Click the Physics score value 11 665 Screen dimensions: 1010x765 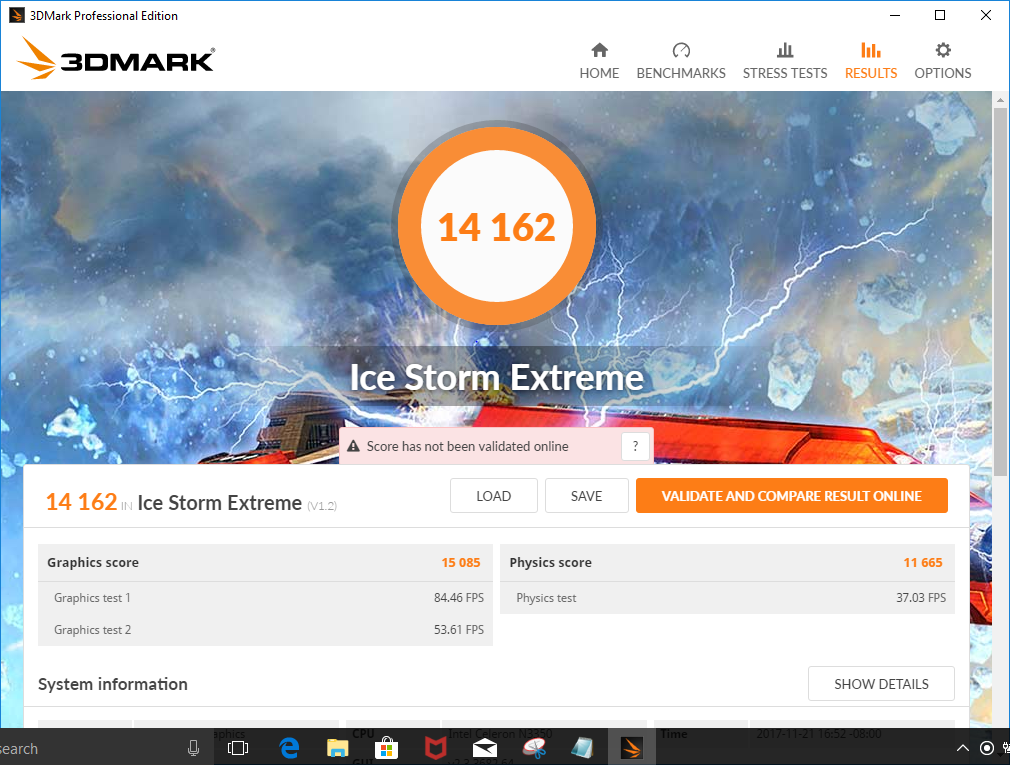click(x=922, y=562)
